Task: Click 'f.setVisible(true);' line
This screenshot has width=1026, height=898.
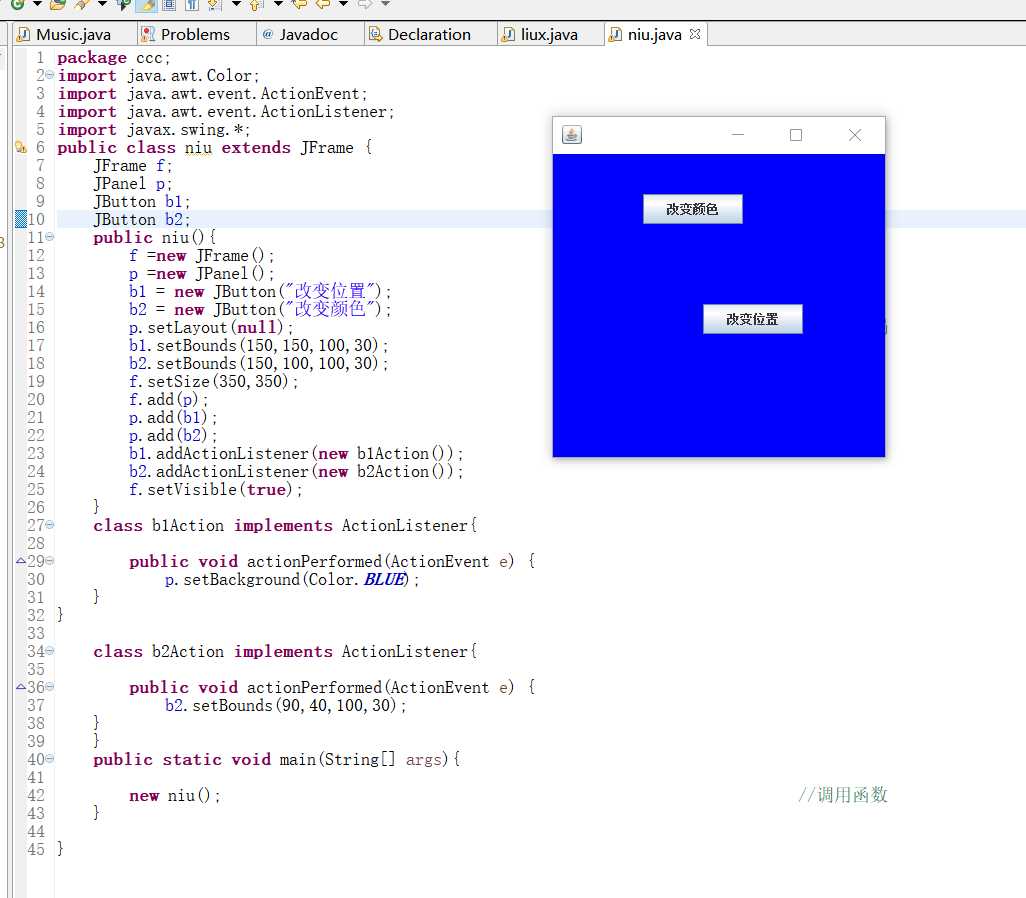Action: [x=215, y=489]
